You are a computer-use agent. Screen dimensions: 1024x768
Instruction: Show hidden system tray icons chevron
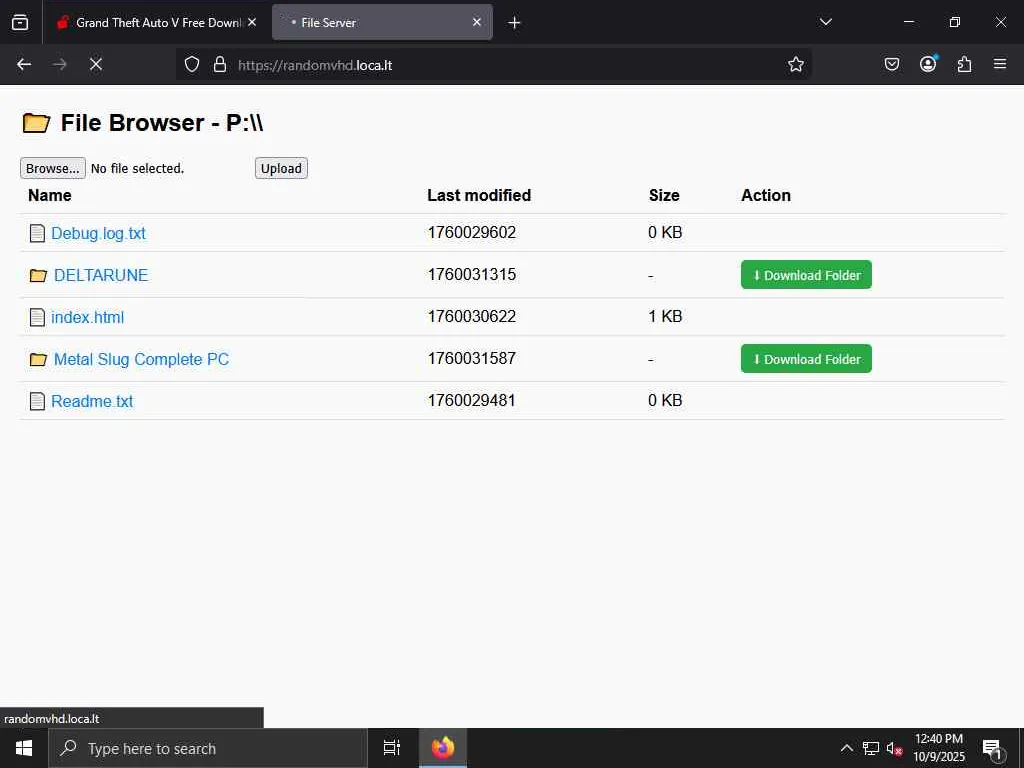click(x=846, y=748)
